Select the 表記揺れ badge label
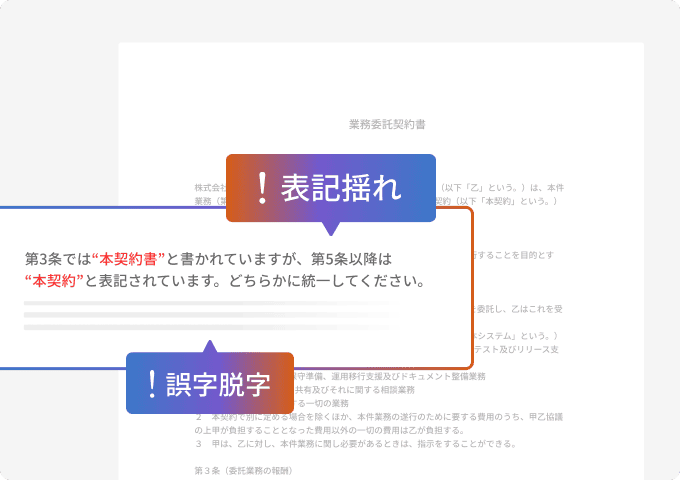The width and height of the screenshot is (680, 480). tap(341, 188)
